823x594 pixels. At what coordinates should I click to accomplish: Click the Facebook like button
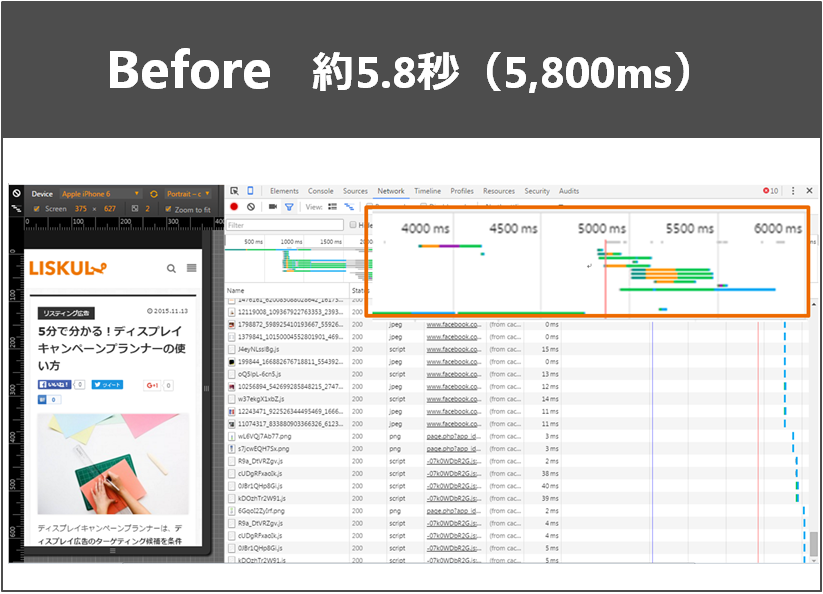[x=55, y=385]
